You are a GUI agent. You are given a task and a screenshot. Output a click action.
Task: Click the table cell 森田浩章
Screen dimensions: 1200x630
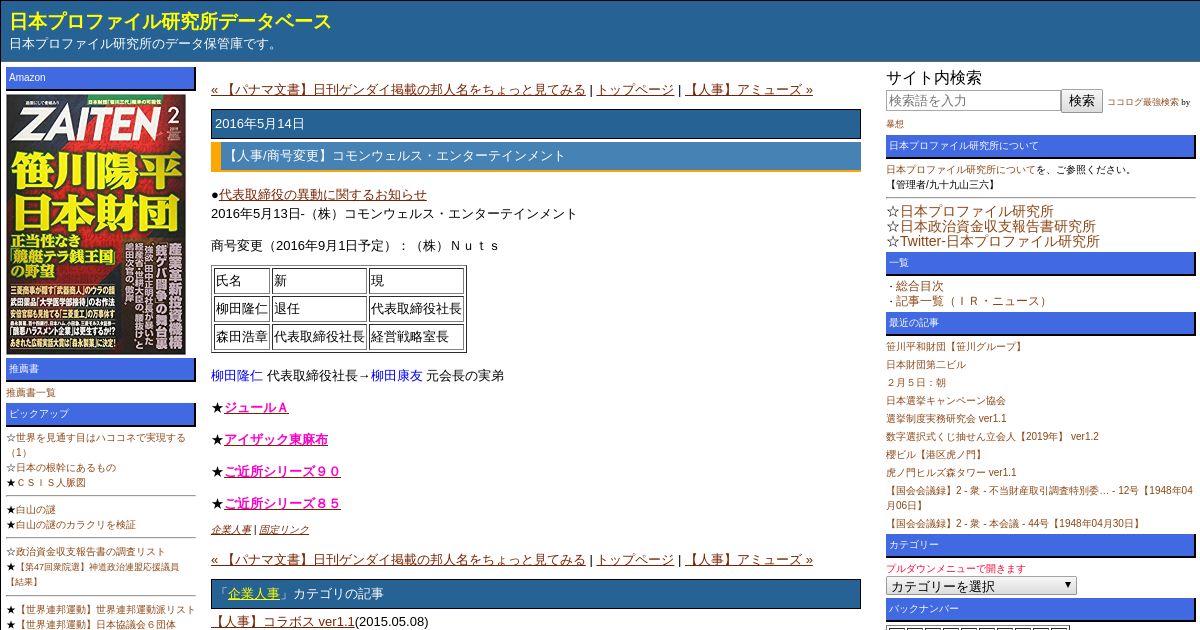pos(242,337)
